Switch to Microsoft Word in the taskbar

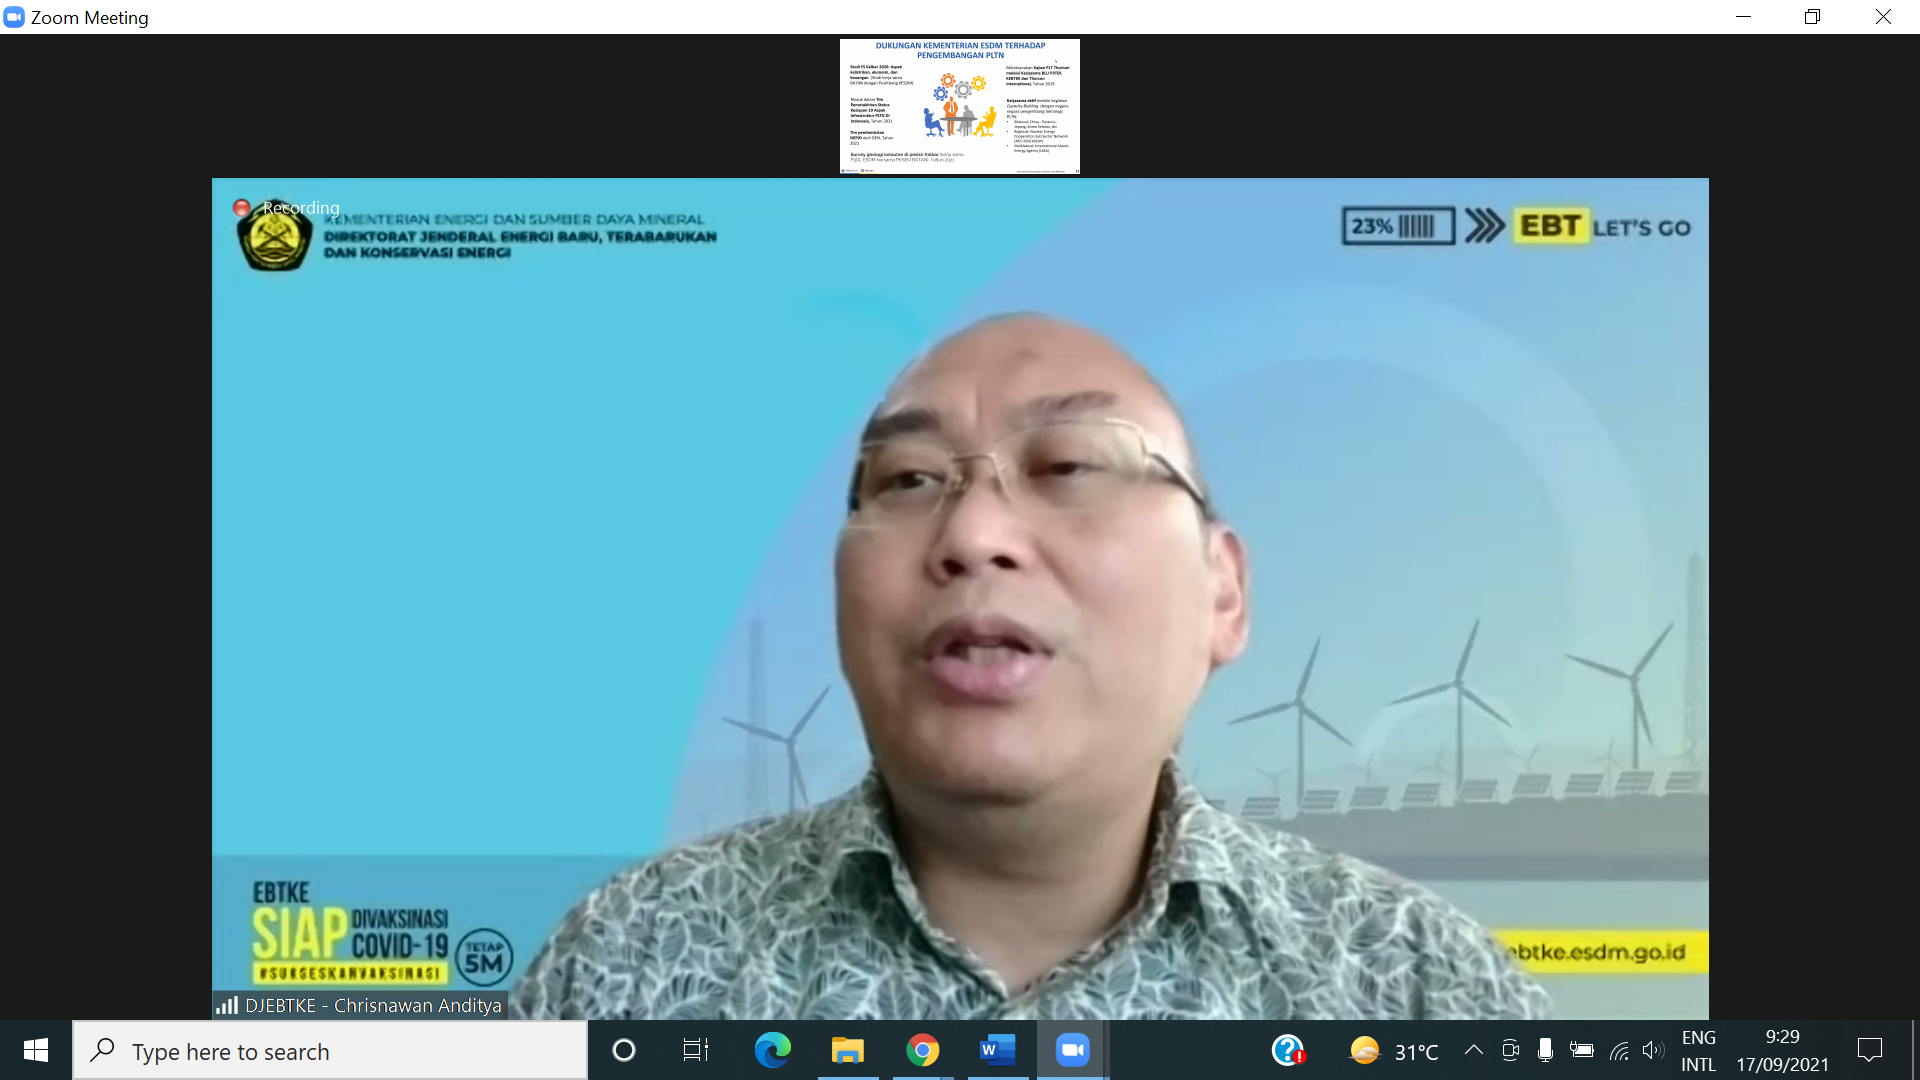point(998,1050)
